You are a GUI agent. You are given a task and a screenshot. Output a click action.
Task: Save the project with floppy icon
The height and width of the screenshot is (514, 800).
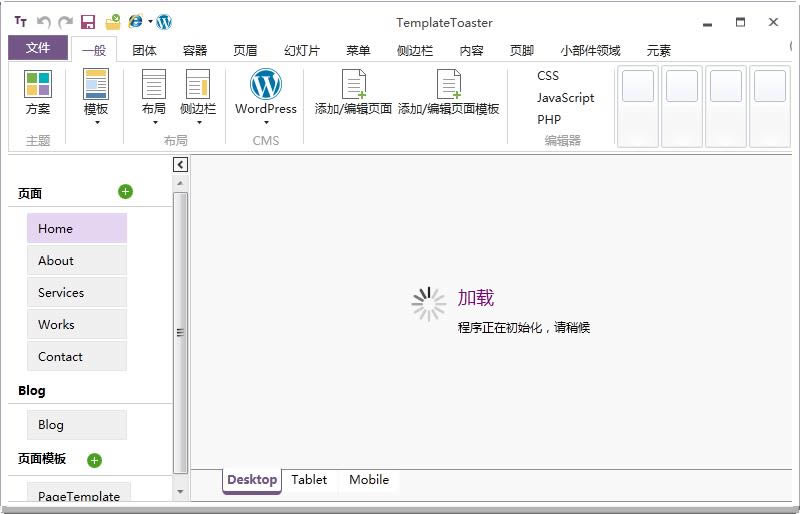[88, 22]
